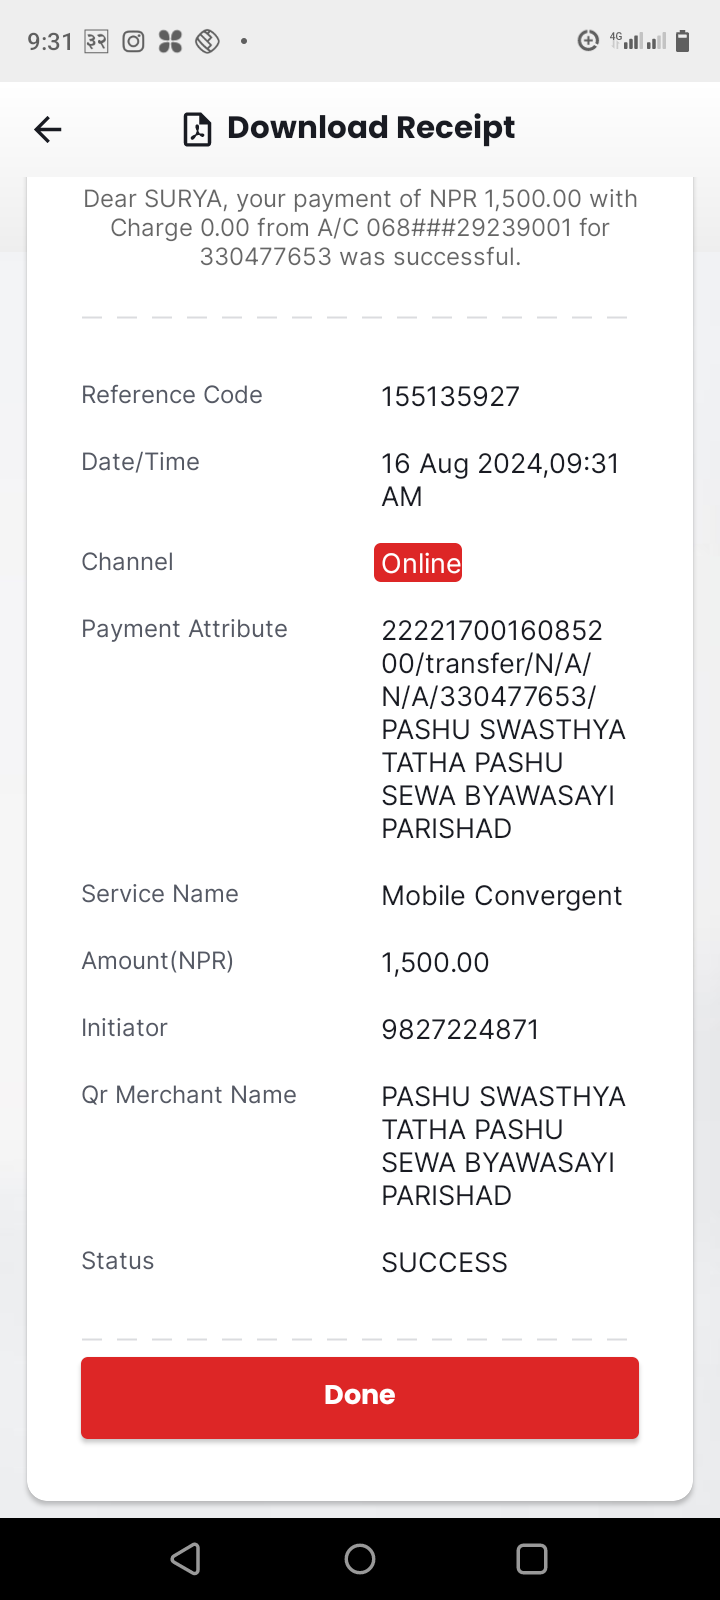
Task: Tap the 4G signal strength icon
Action: [627, 41]
